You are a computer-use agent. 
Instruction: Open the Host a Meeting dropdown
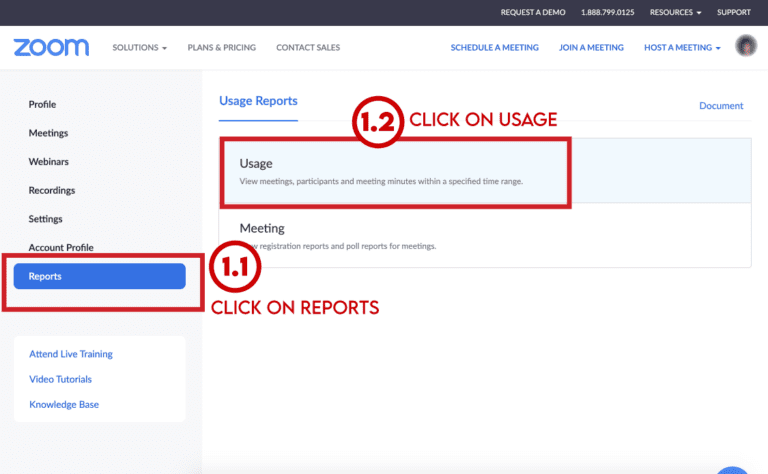coord(682,48)
